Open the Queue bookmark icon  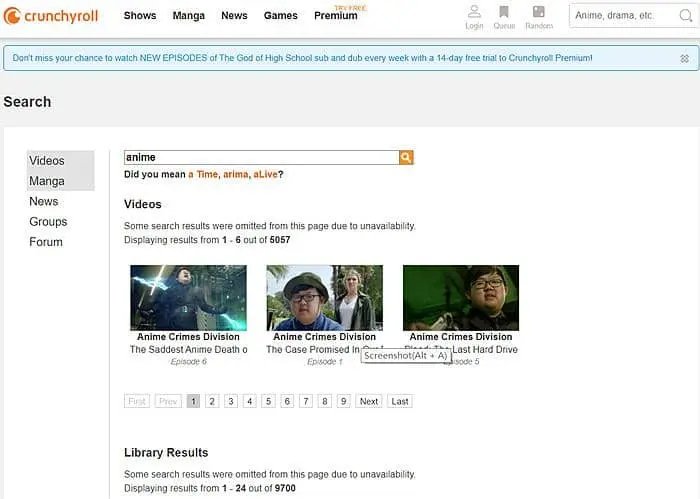pyautogui.click(x=504, y=17)
